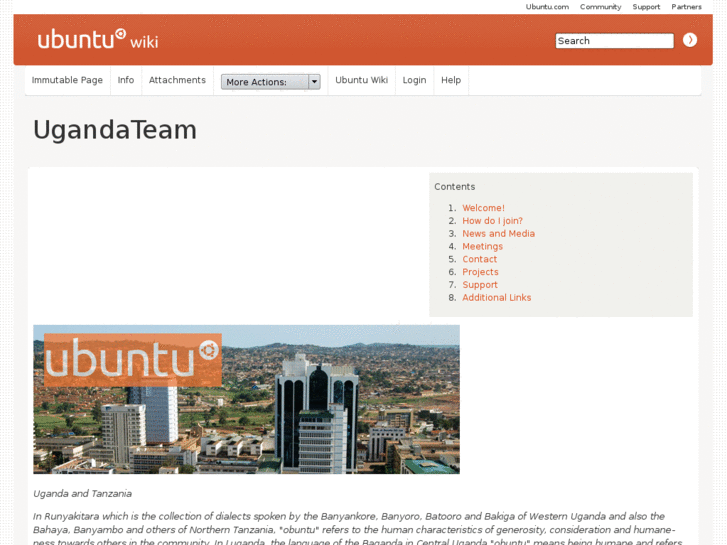Viewport: 727px width, 545px height.
Task: Open the Help menu item
Action: tap(451, 80)
